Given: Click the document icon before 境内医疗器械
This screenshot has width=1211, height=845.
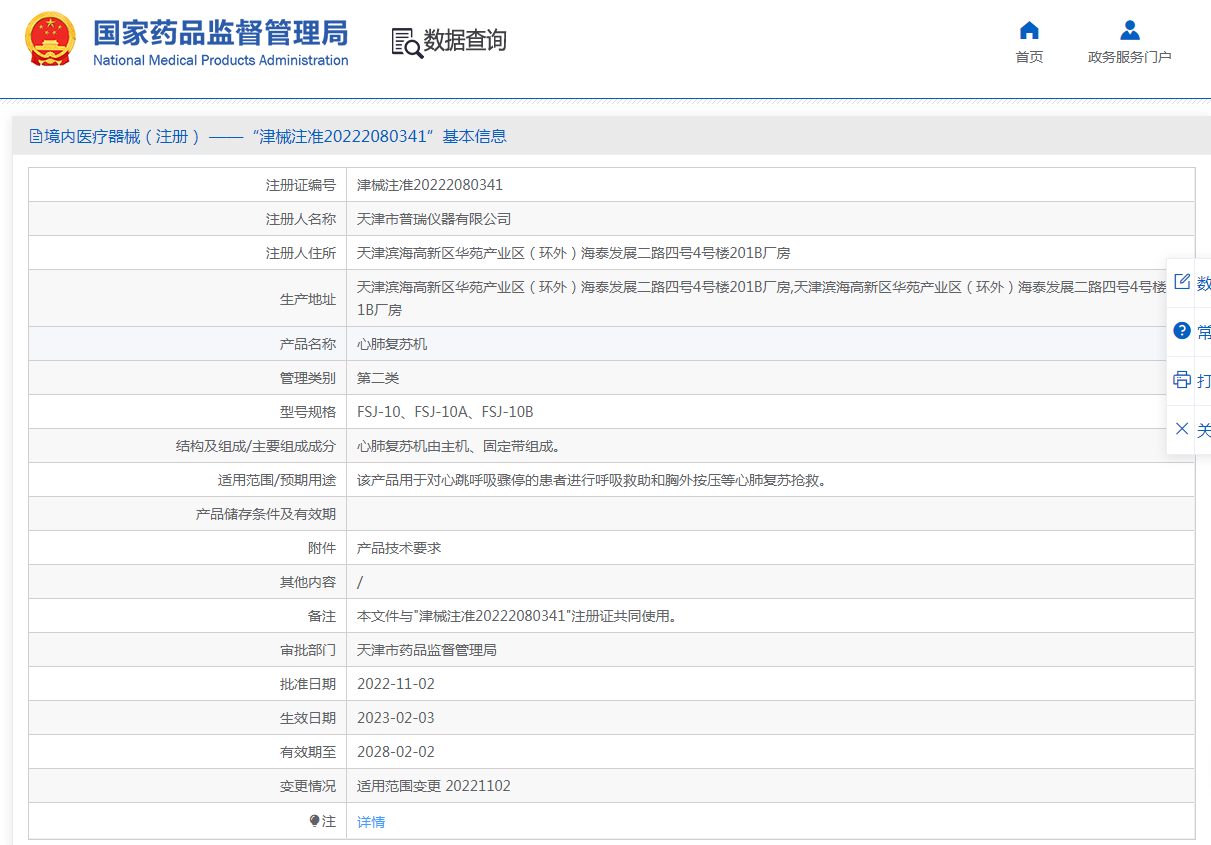Looking at the screenshot, I should click(36, 136).
